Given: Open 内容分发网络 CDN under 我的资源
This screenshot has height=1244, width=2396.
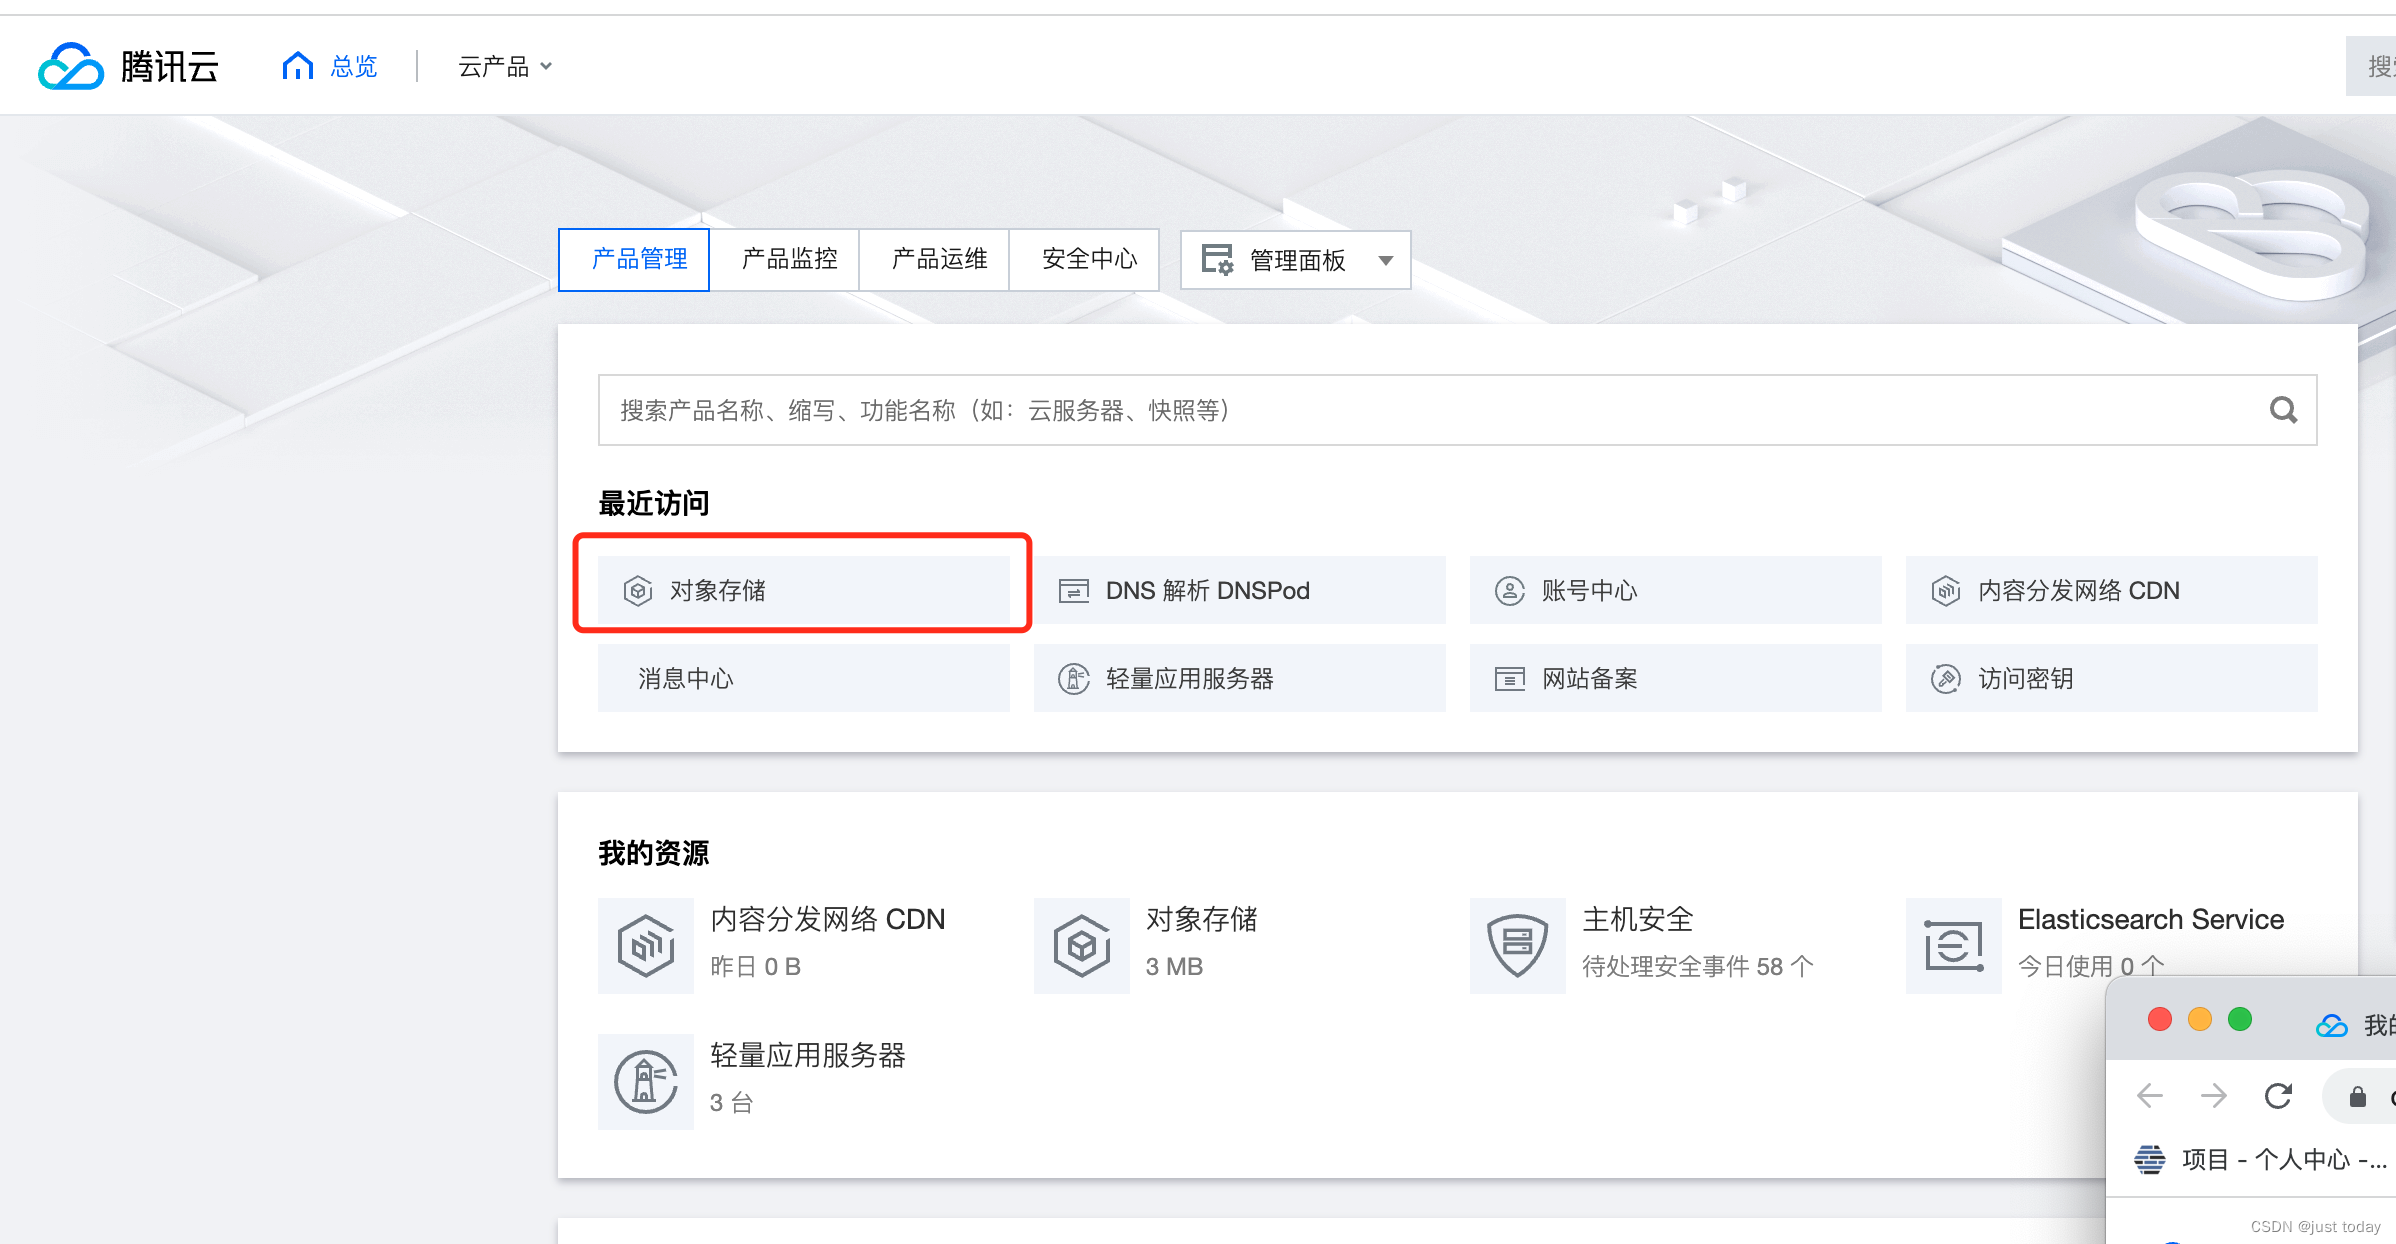Looking at the screenshot, I should pyautogui.click(x=828, y=919).
